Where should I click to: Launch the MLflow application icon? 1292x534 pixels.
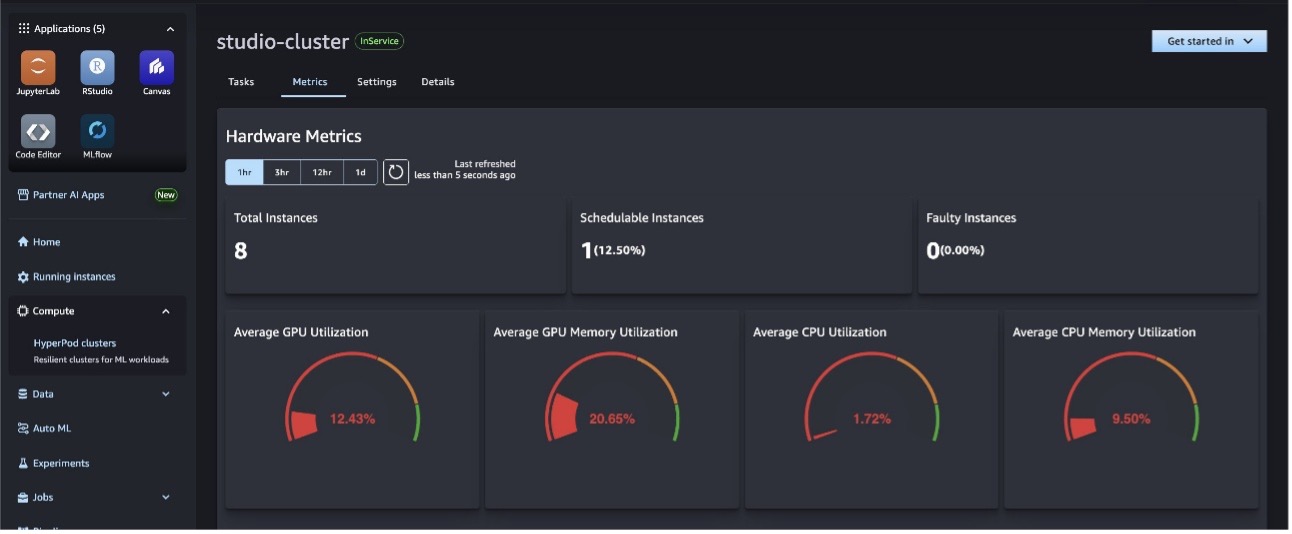click(97, 131)
